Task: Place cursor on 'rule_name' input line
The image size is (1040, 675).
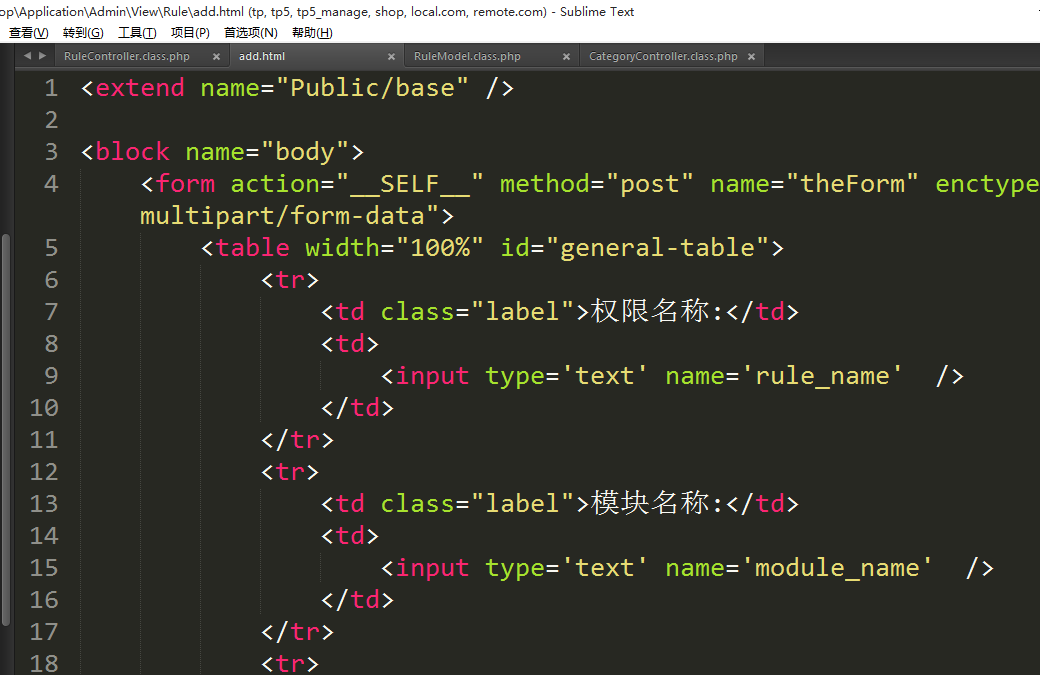Action: tap(670, 376)
